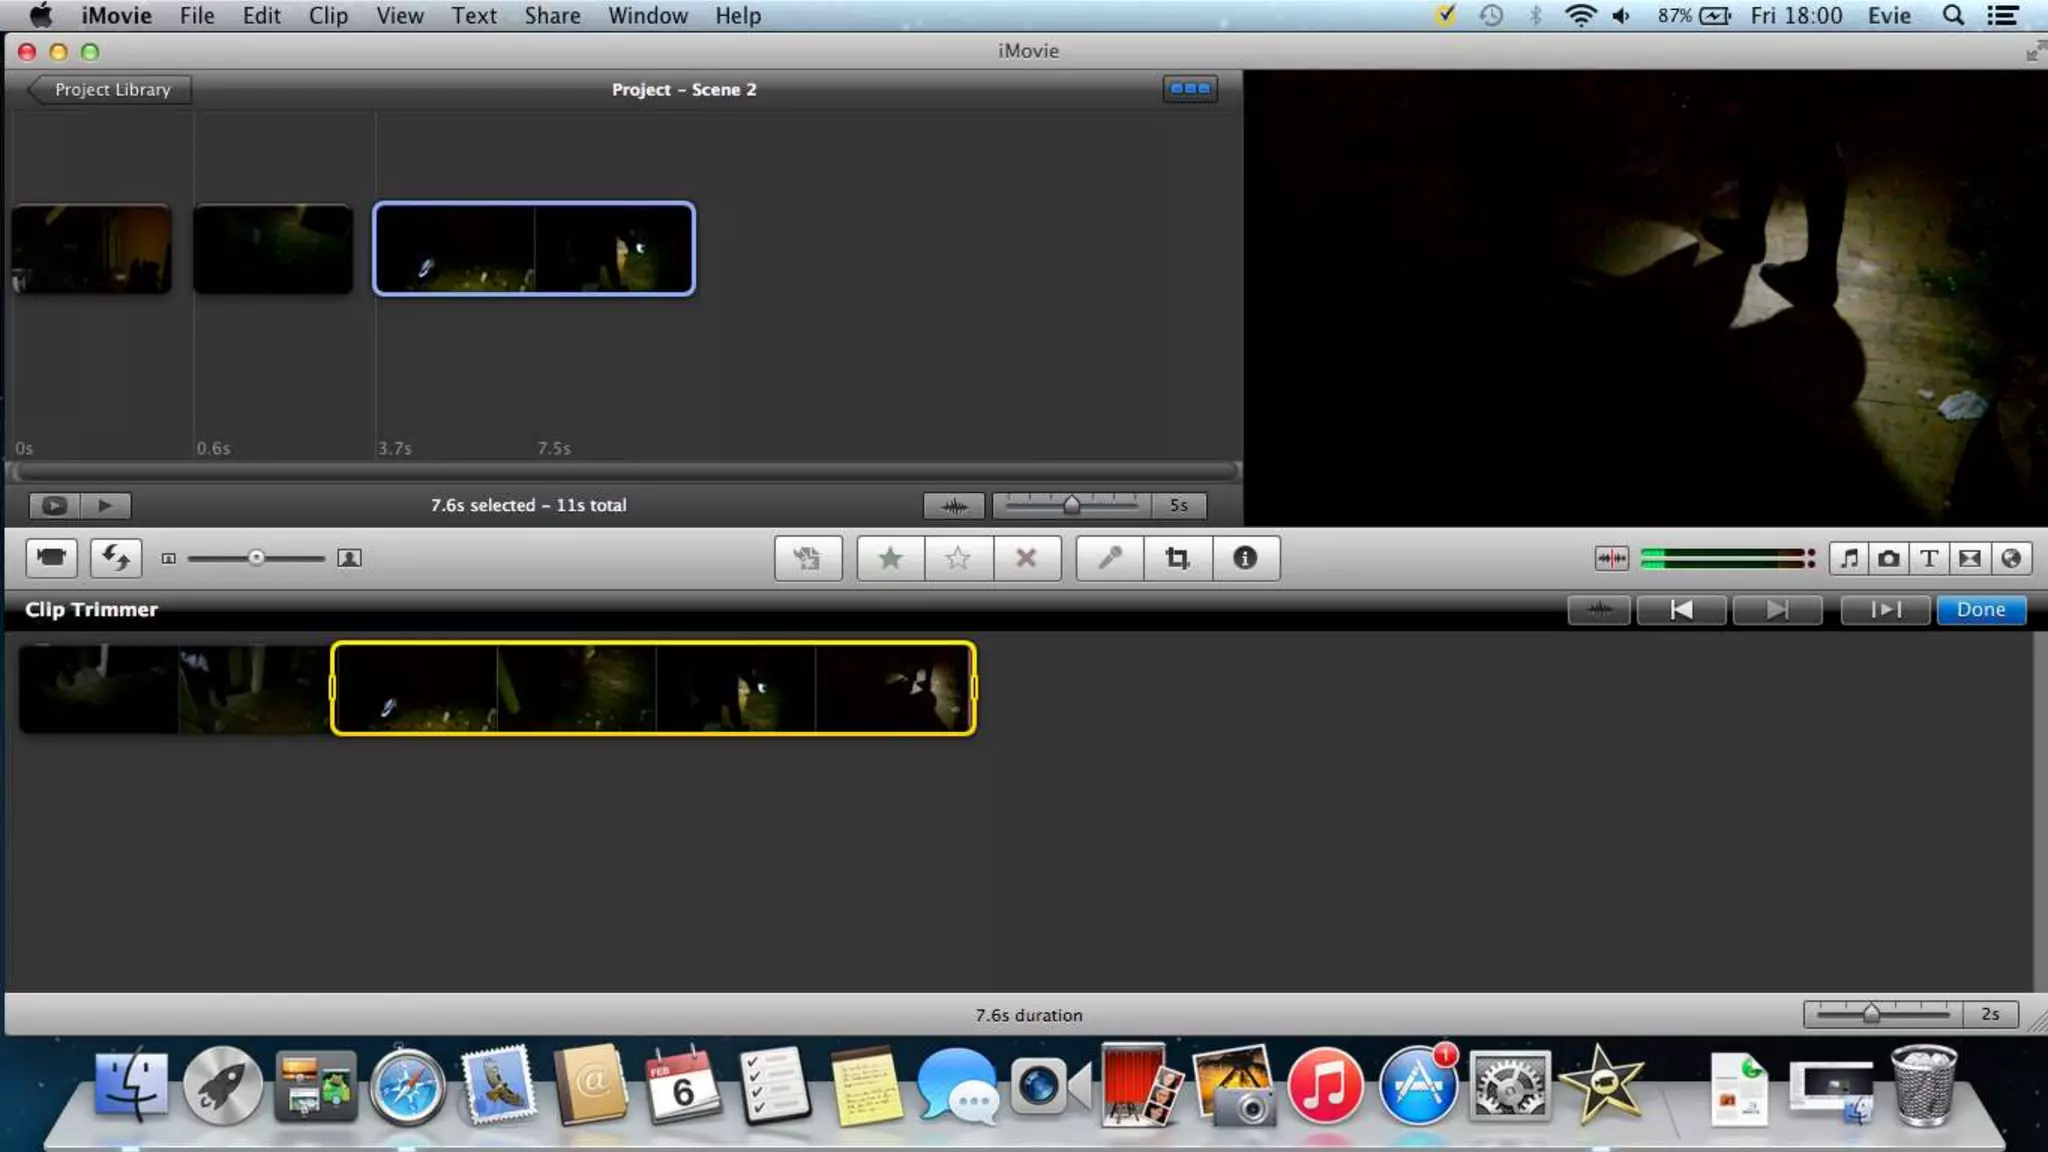
Task: Click the iMovie star icon in the Dock
Action: point(1602,1084)
